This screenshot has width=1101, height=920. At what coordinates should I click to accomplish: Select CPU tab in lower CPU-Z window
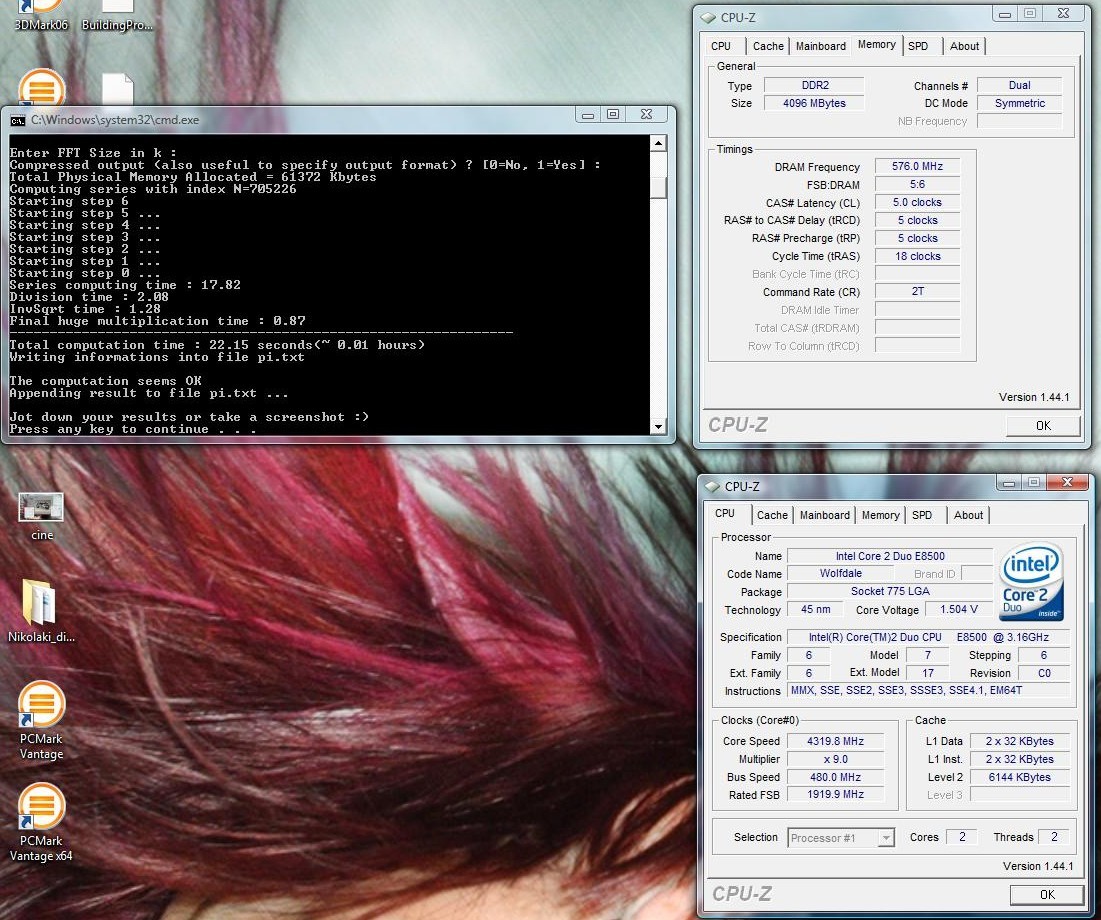[725, 513]
